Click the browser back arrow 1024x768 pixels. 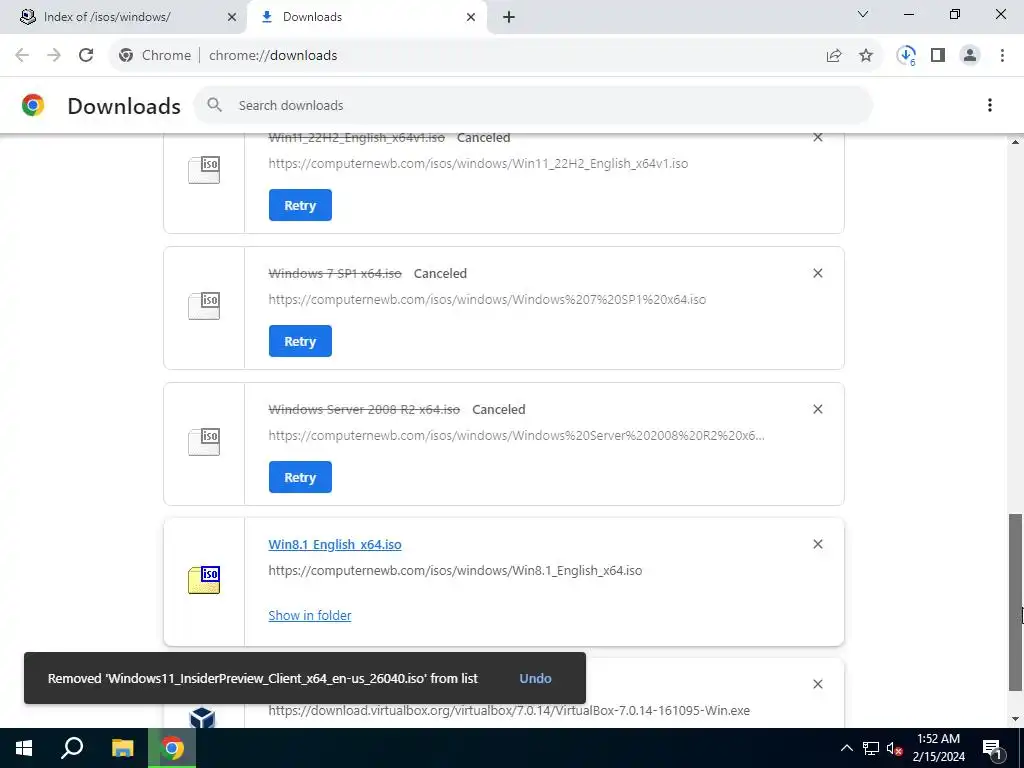(22, 56)
